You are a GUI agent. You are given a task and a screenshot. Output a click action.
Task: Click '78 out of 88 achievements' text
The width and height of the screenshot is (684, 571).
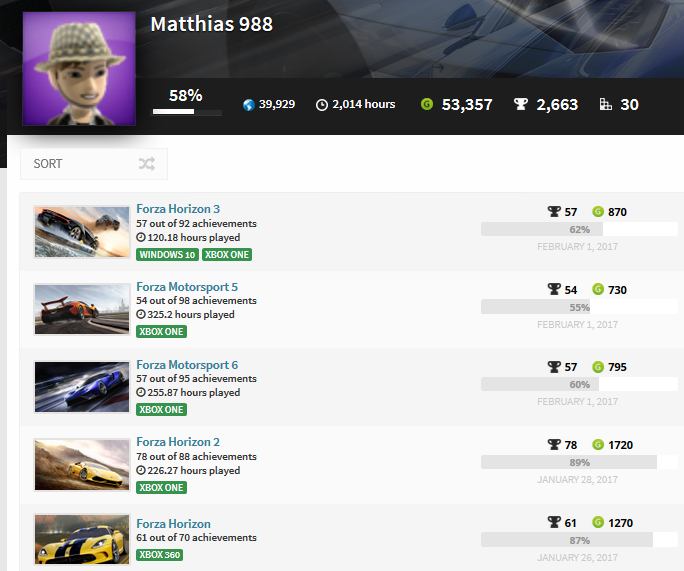click(x=196, y=456)
